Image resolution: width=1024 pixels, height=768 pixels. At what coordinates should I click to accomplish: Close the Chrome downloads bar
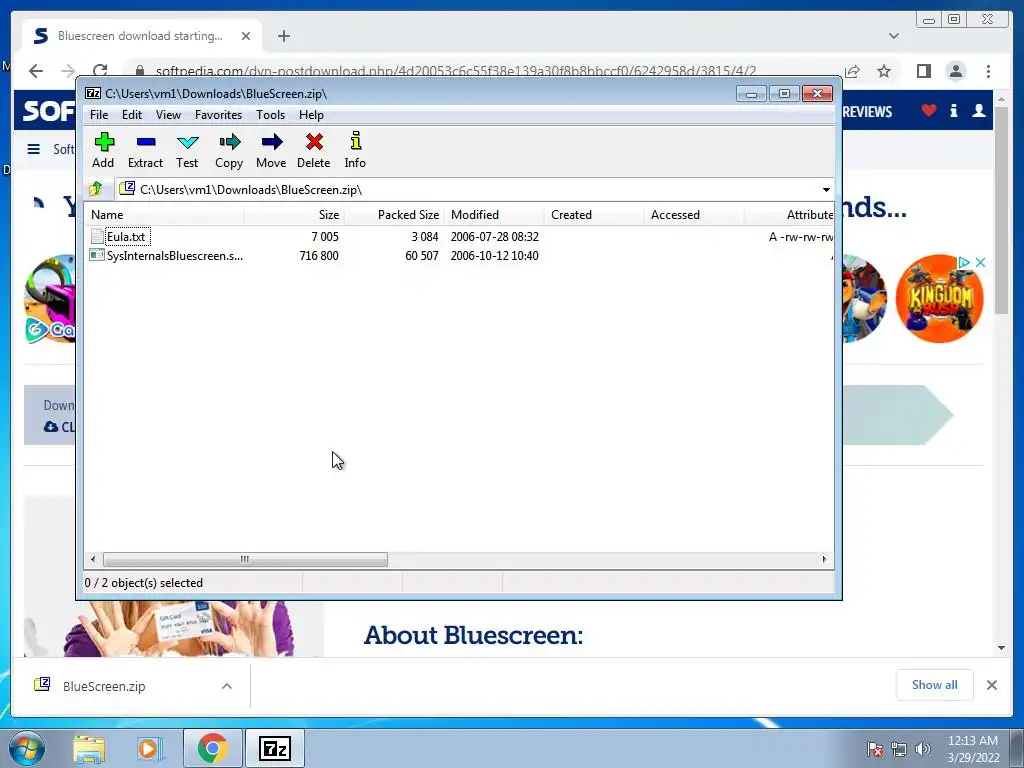pos(992,685)
